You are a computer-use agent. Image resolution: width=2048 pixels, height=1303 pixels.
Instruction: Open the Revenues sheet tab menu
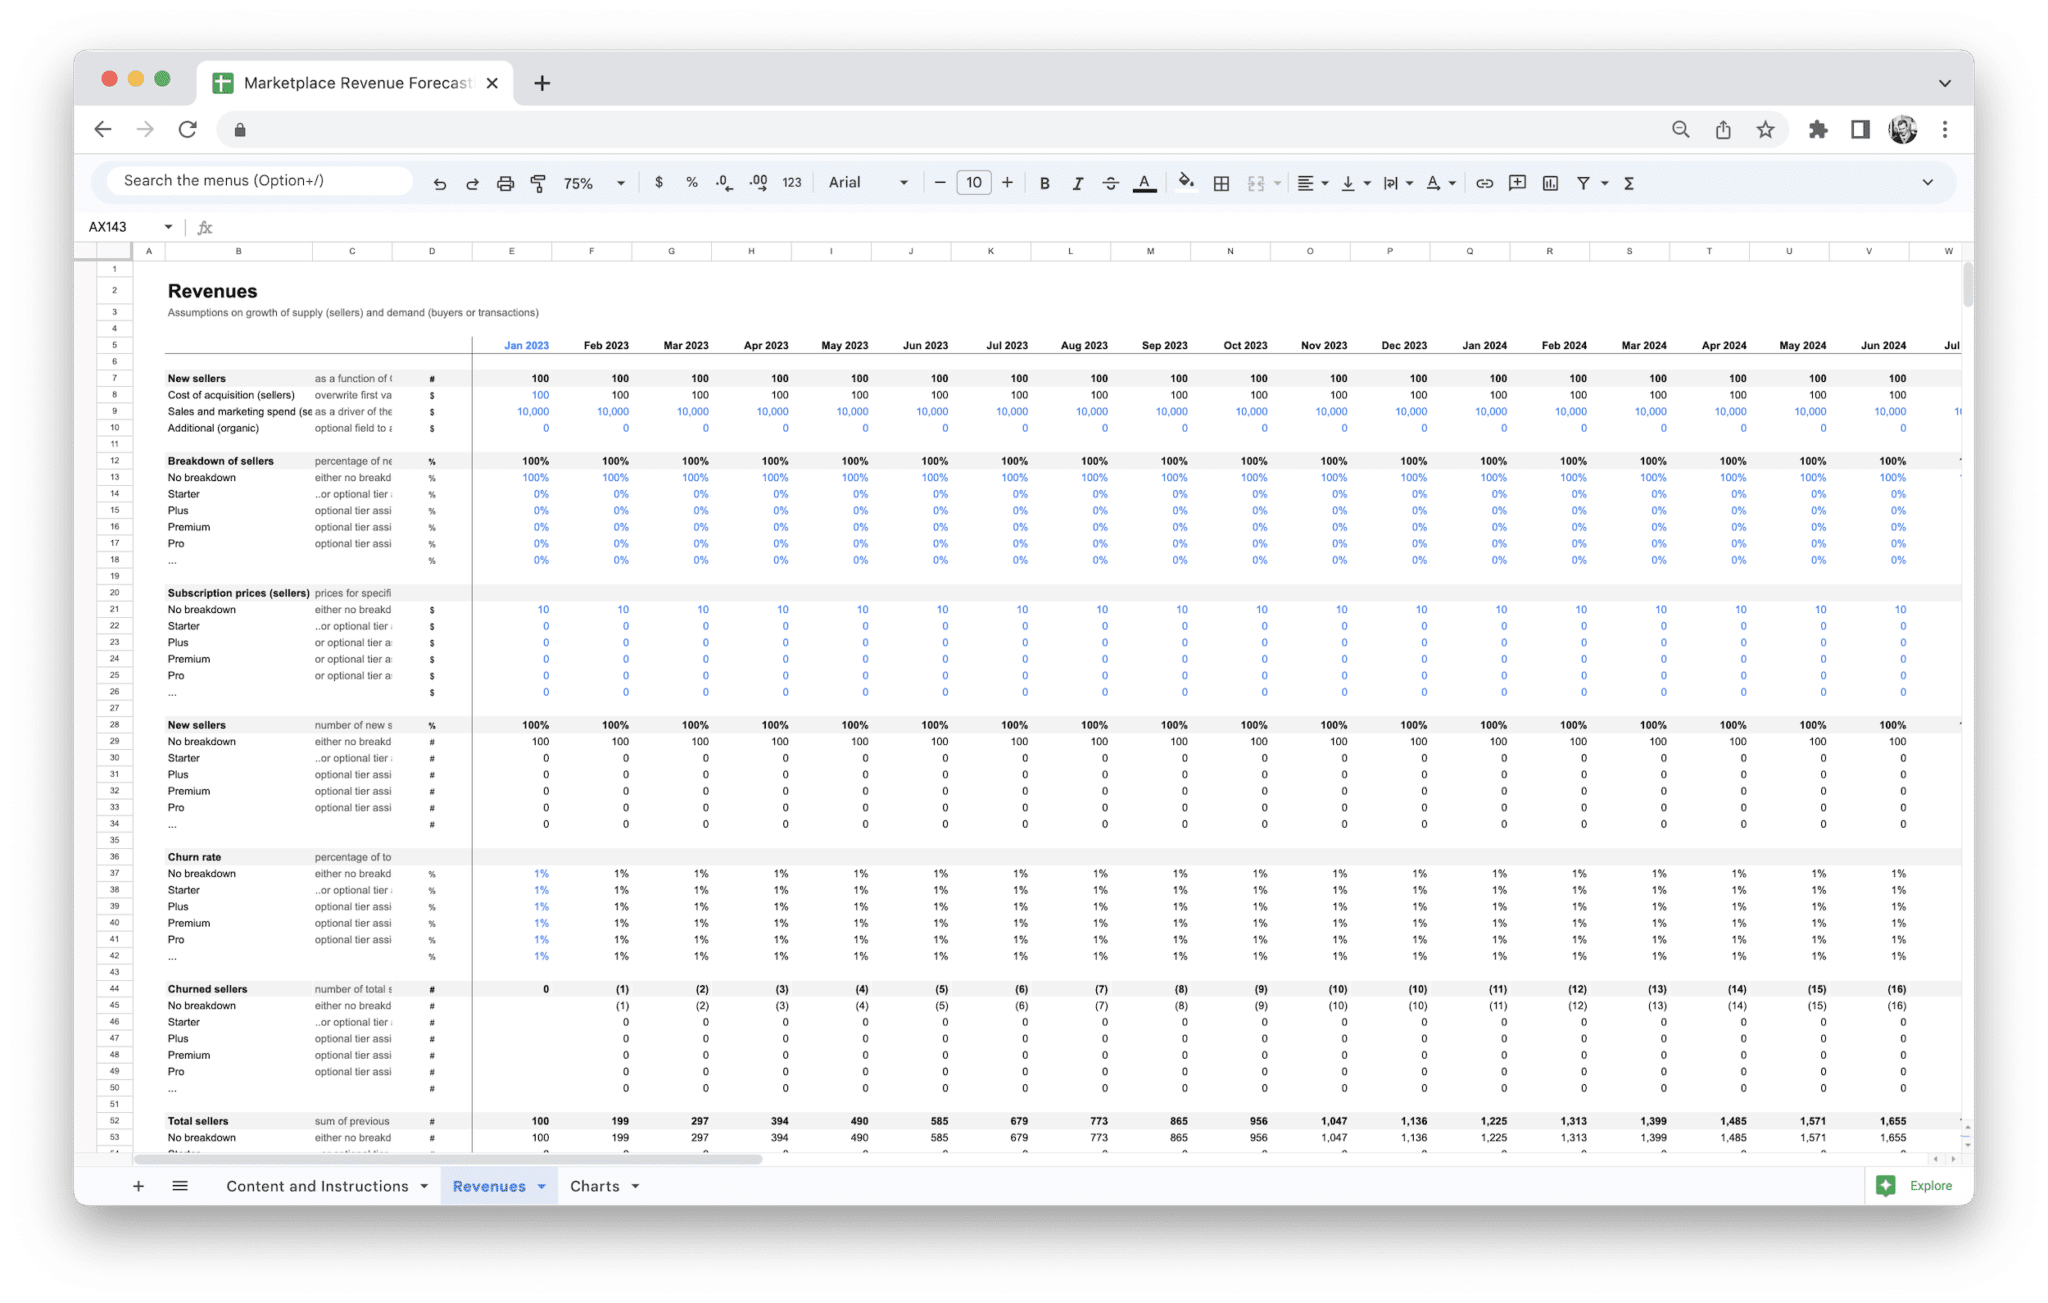[541, 1186]
